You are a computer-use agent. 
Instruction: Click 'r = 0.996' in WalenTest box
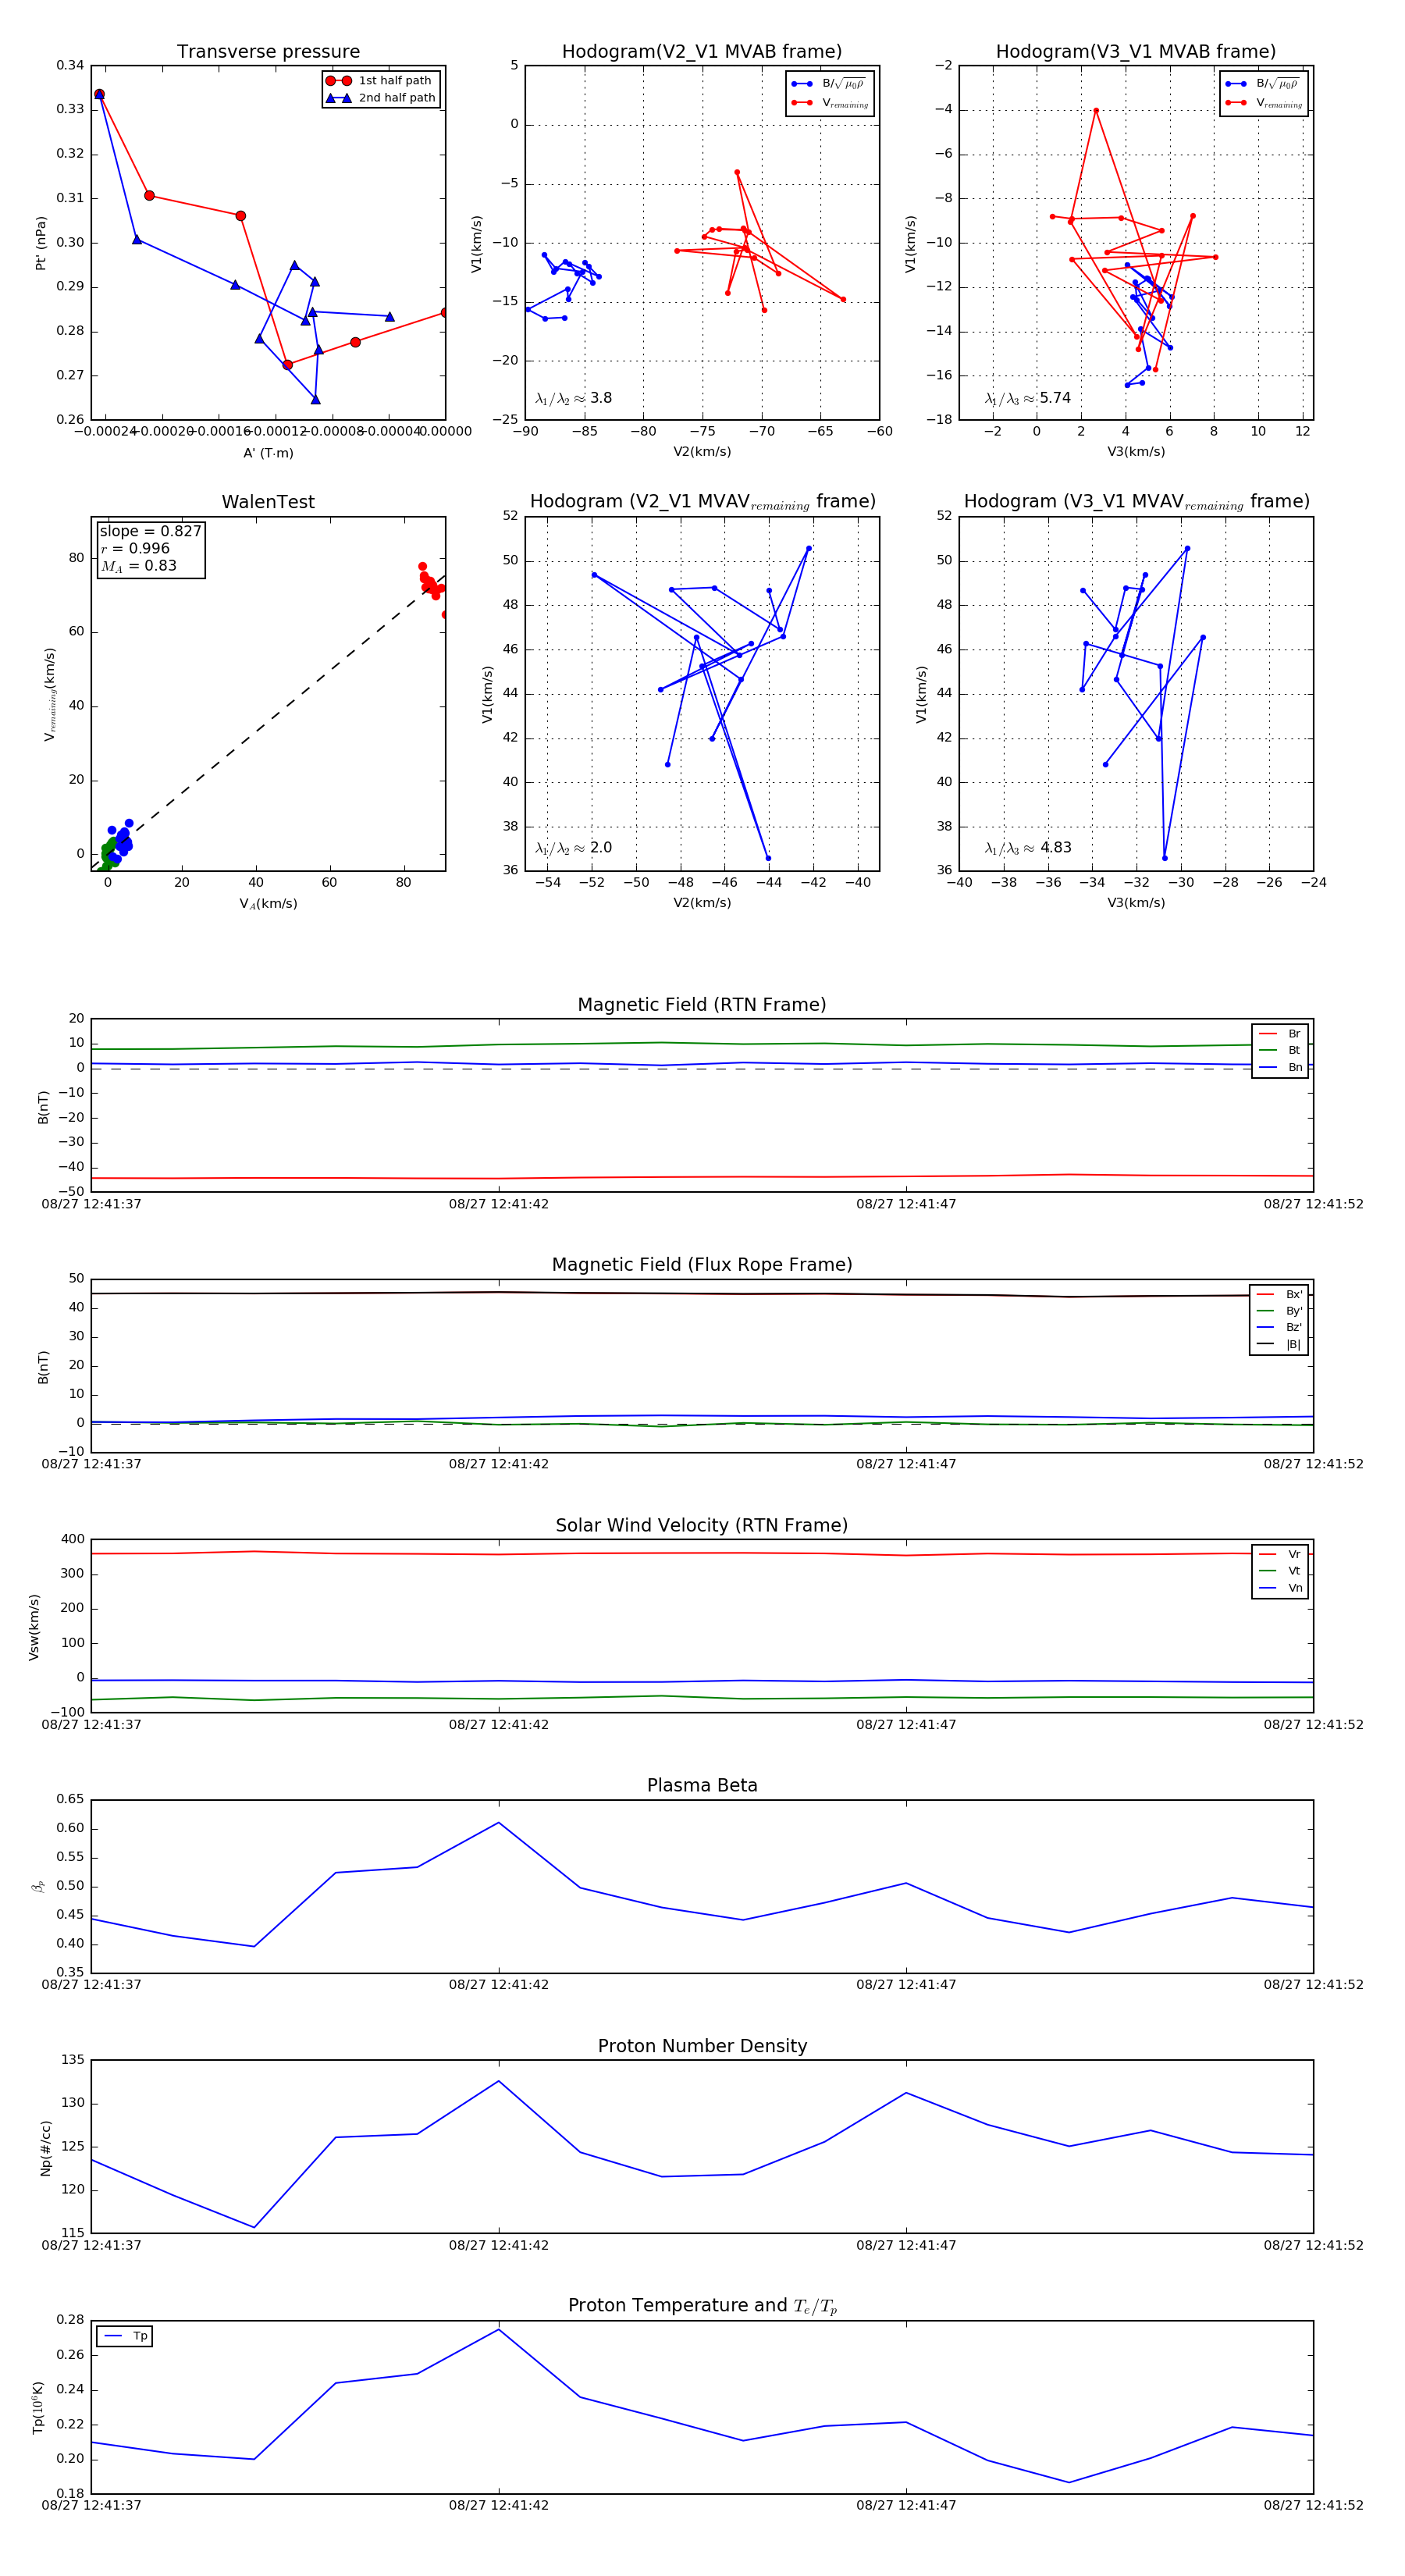(x=135, y=548)
